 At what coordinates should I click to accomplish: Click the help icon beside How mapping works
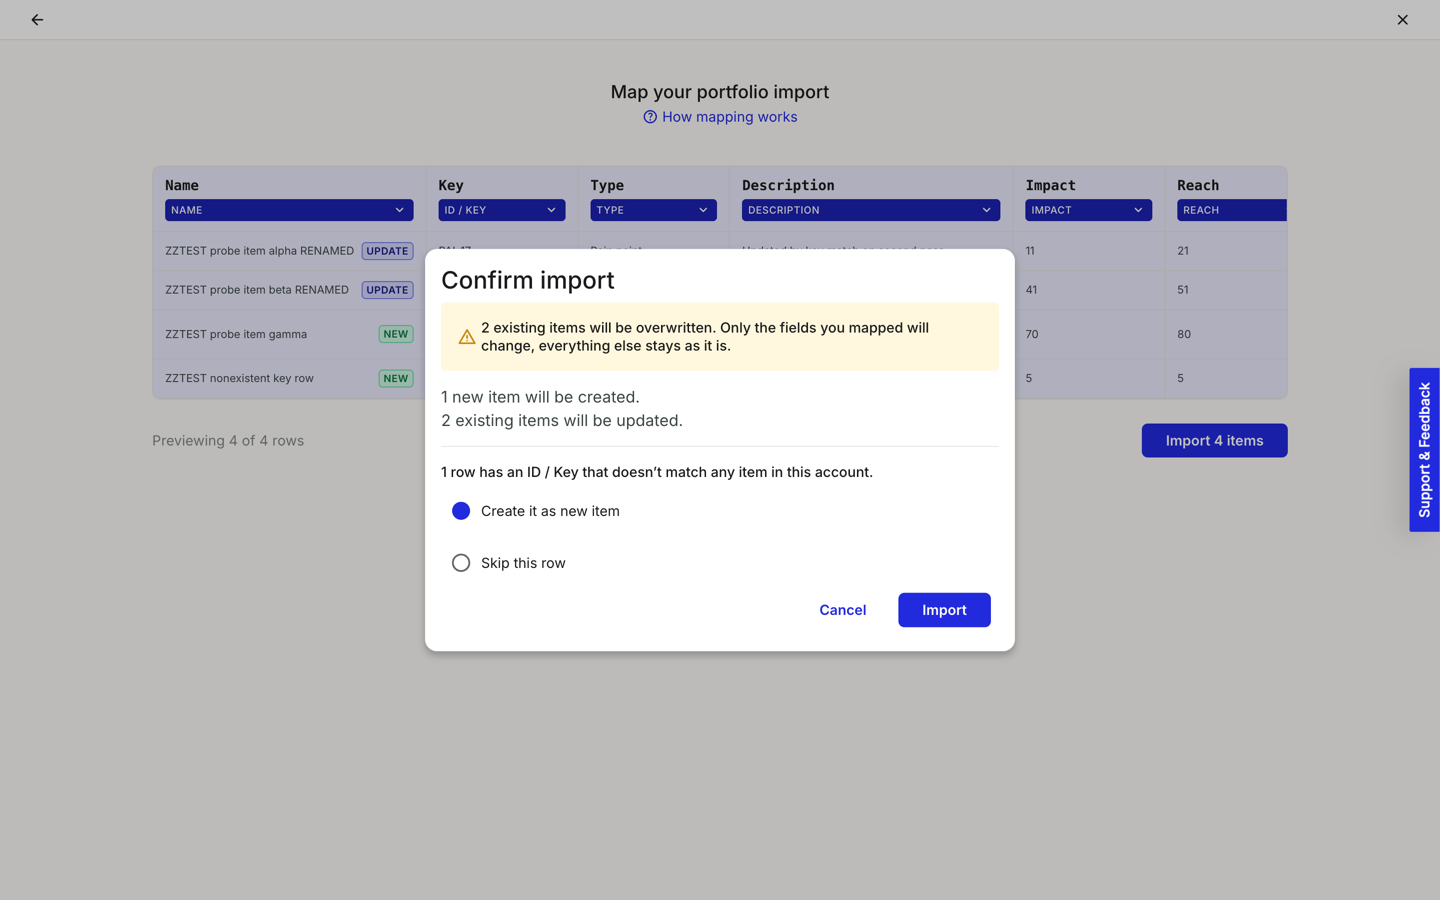click(x=650, y=117)
